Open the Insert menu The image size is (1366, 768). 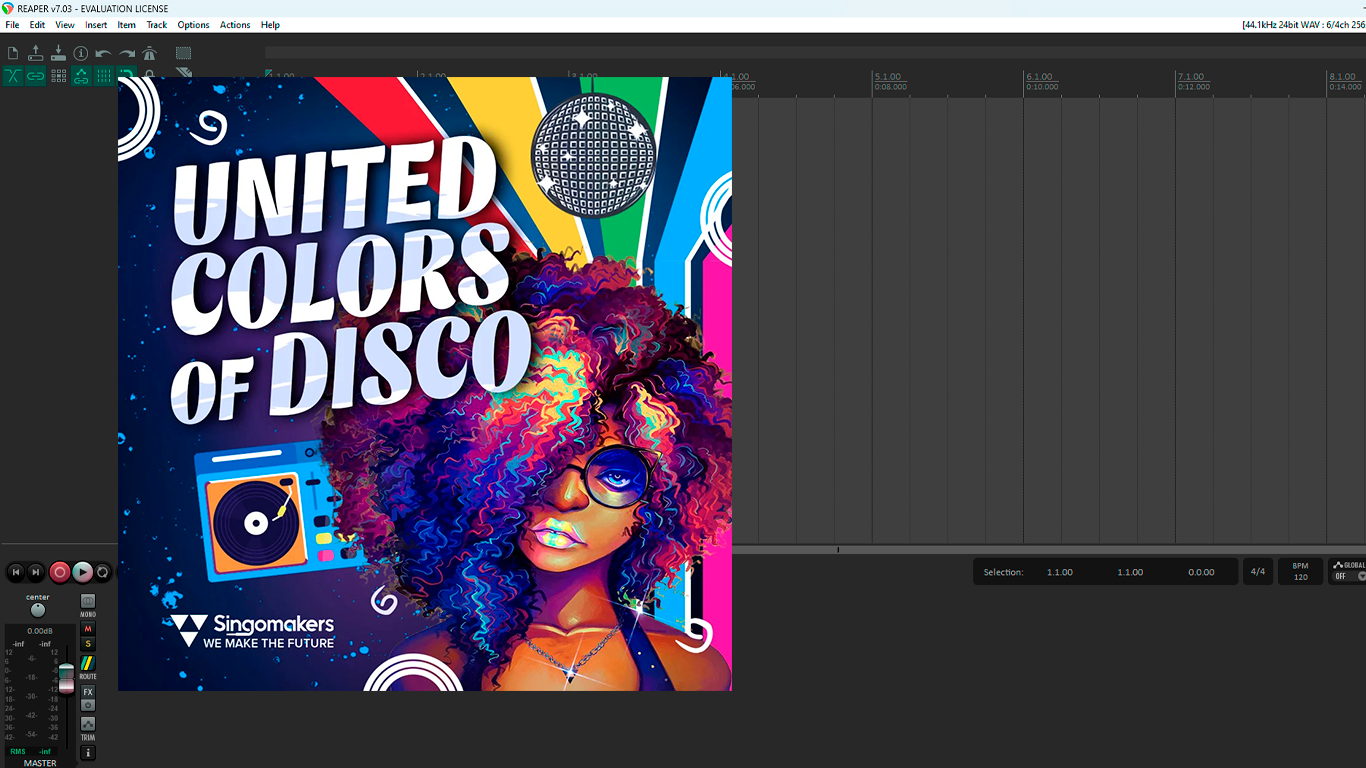[x=96, y=25]
